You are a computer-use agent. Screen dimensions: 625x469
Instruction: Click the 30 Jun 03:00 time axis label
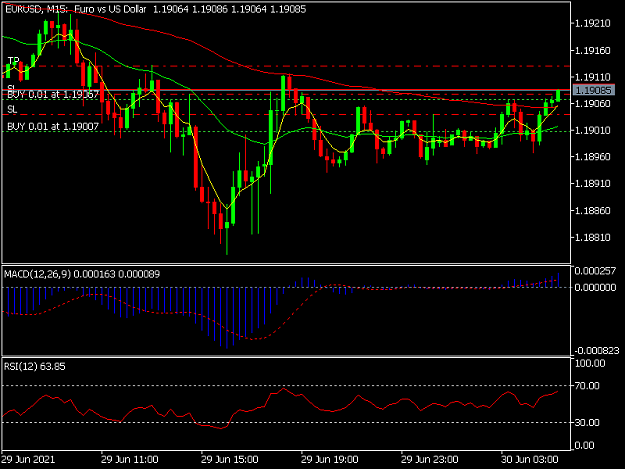click(530, 459)
